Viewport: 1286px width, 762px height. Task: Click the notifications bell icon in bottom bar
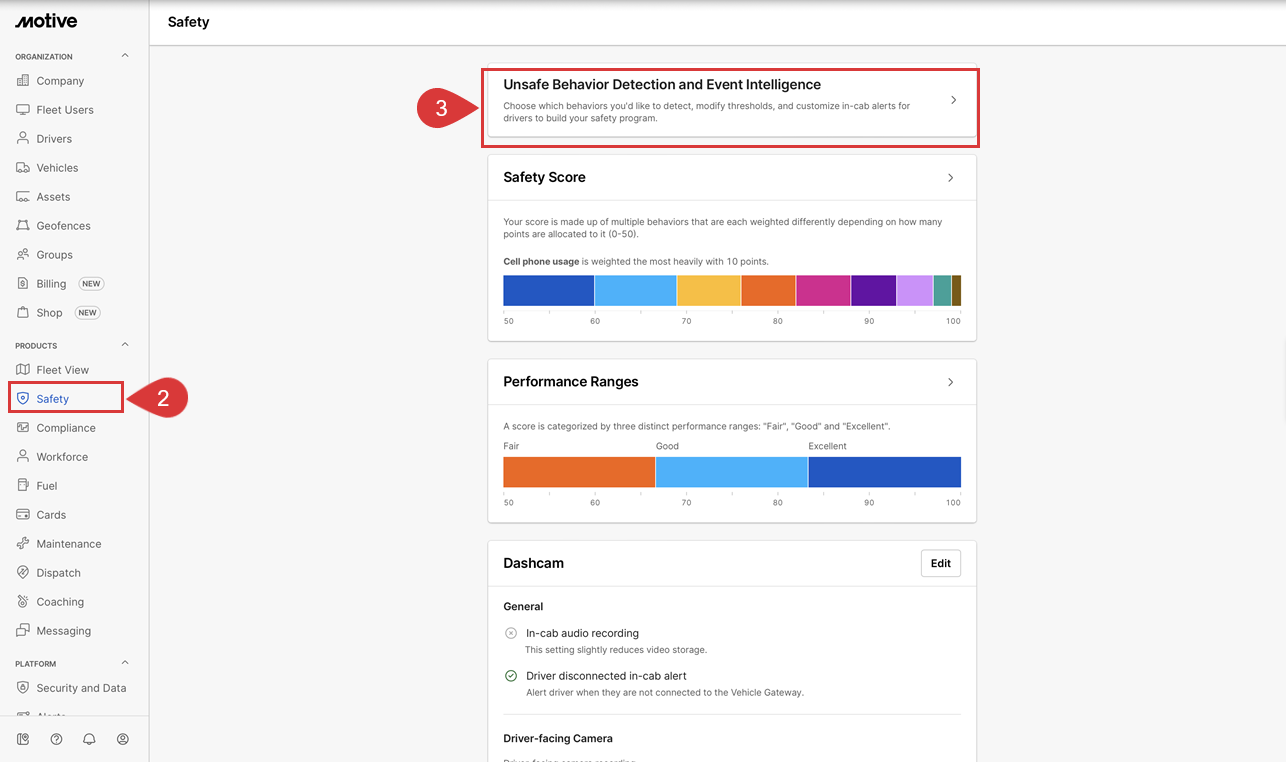[89, 739]
